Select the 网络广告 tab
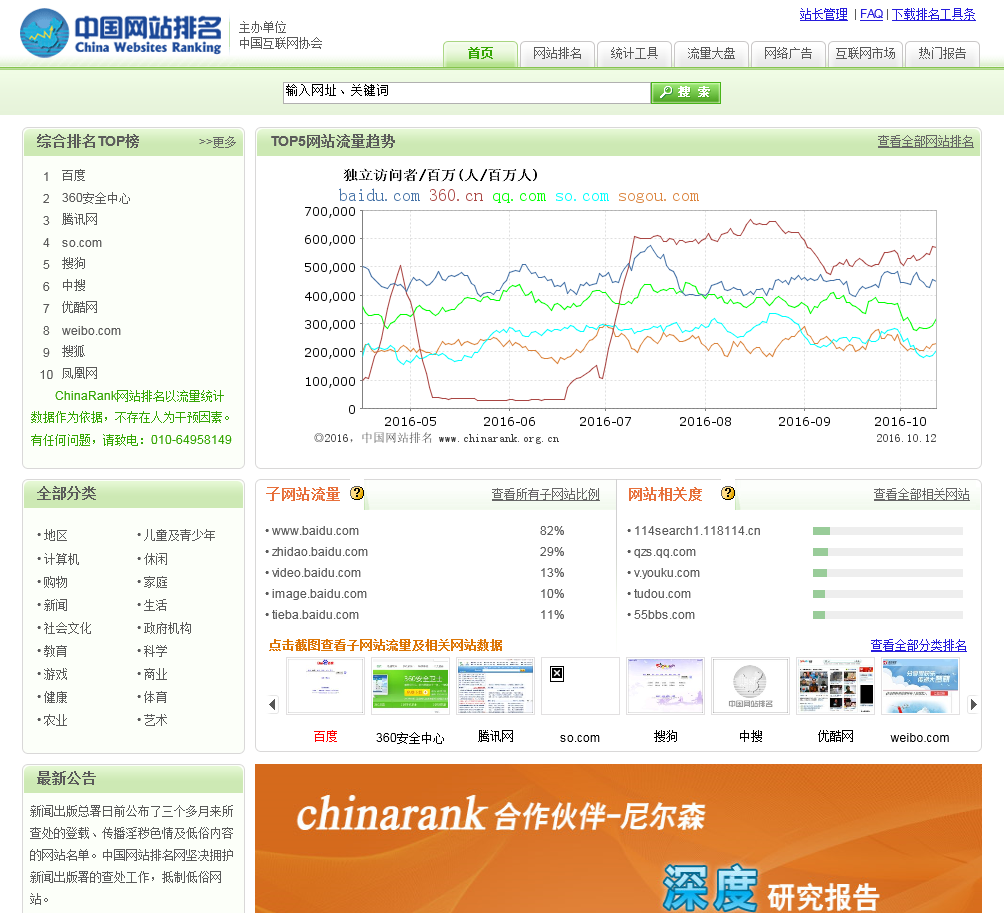This screenshot has width=1004, height=913. pyautogui.click(x=788, y=54)
